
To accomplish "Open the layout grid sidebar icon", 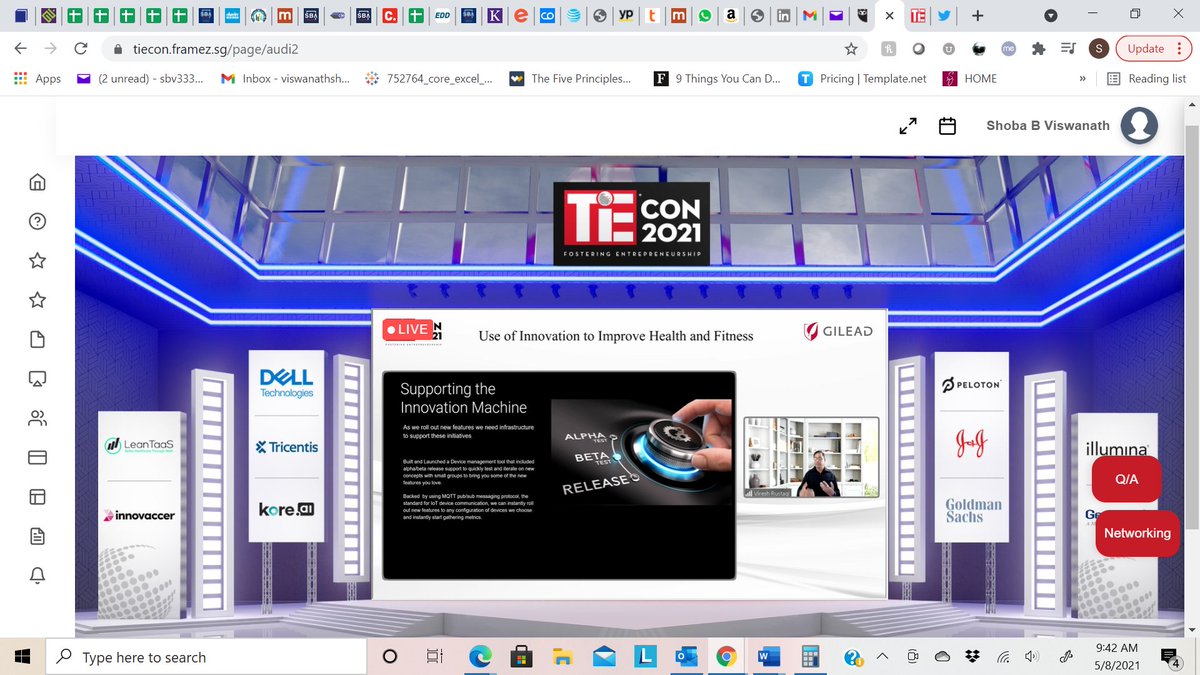I will pyautogui.click(x=37, y=497).
